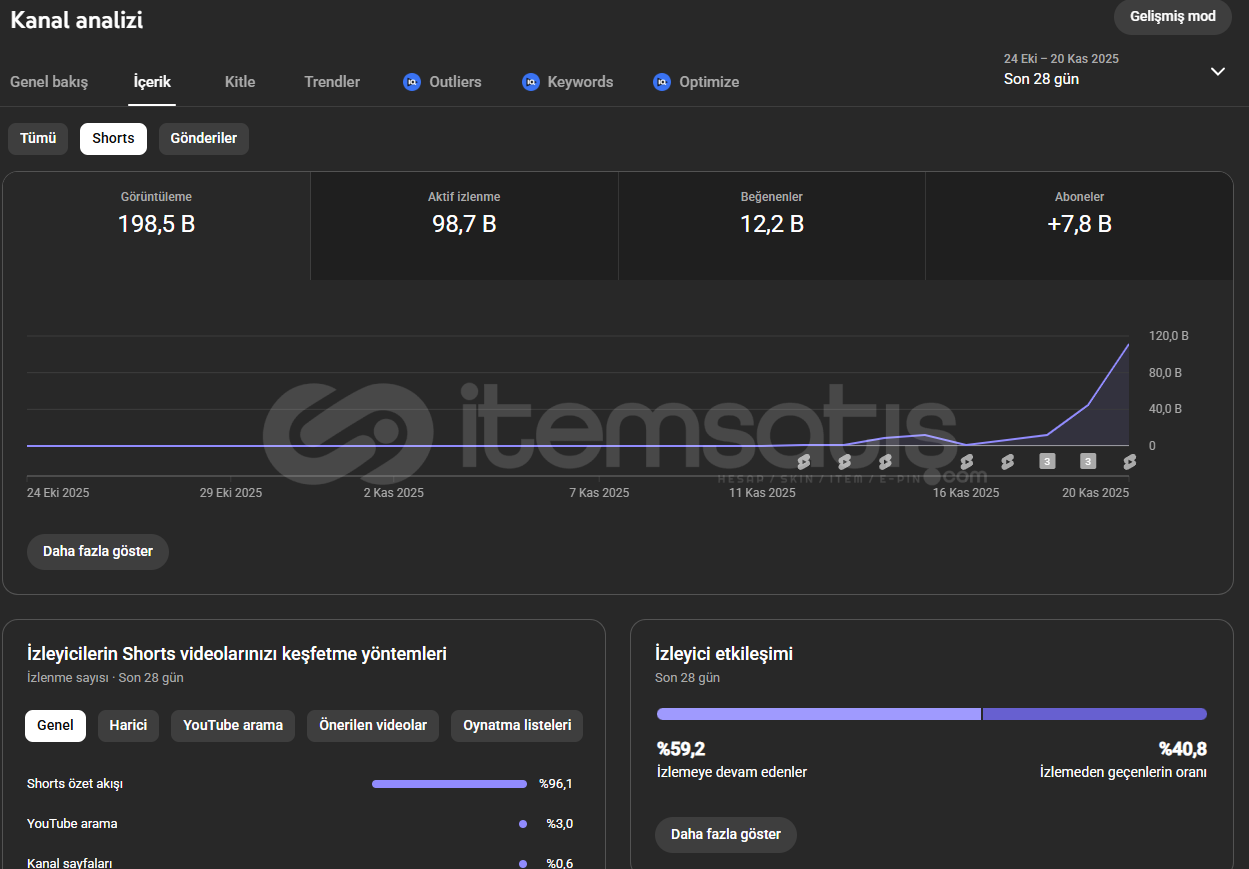Expand the date range dropdown chevron

(1217, 71)
